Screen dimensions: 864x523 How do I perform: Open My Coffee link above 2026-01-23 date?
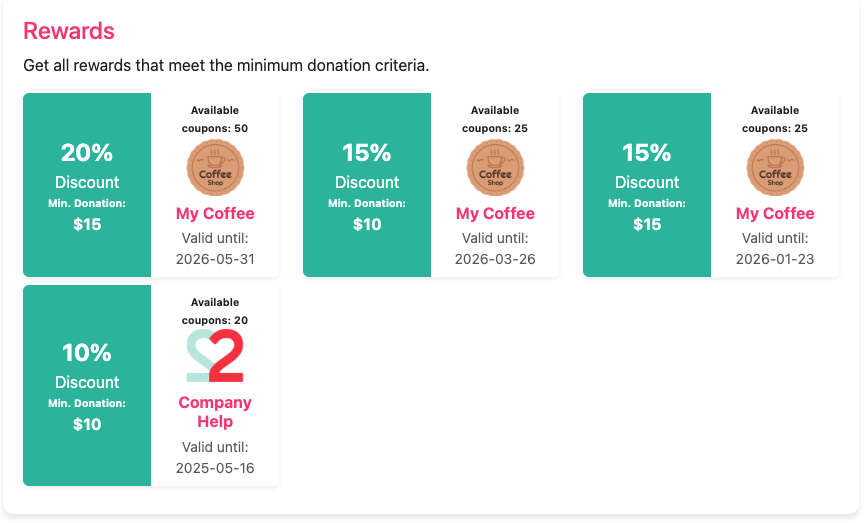[775, 213]
